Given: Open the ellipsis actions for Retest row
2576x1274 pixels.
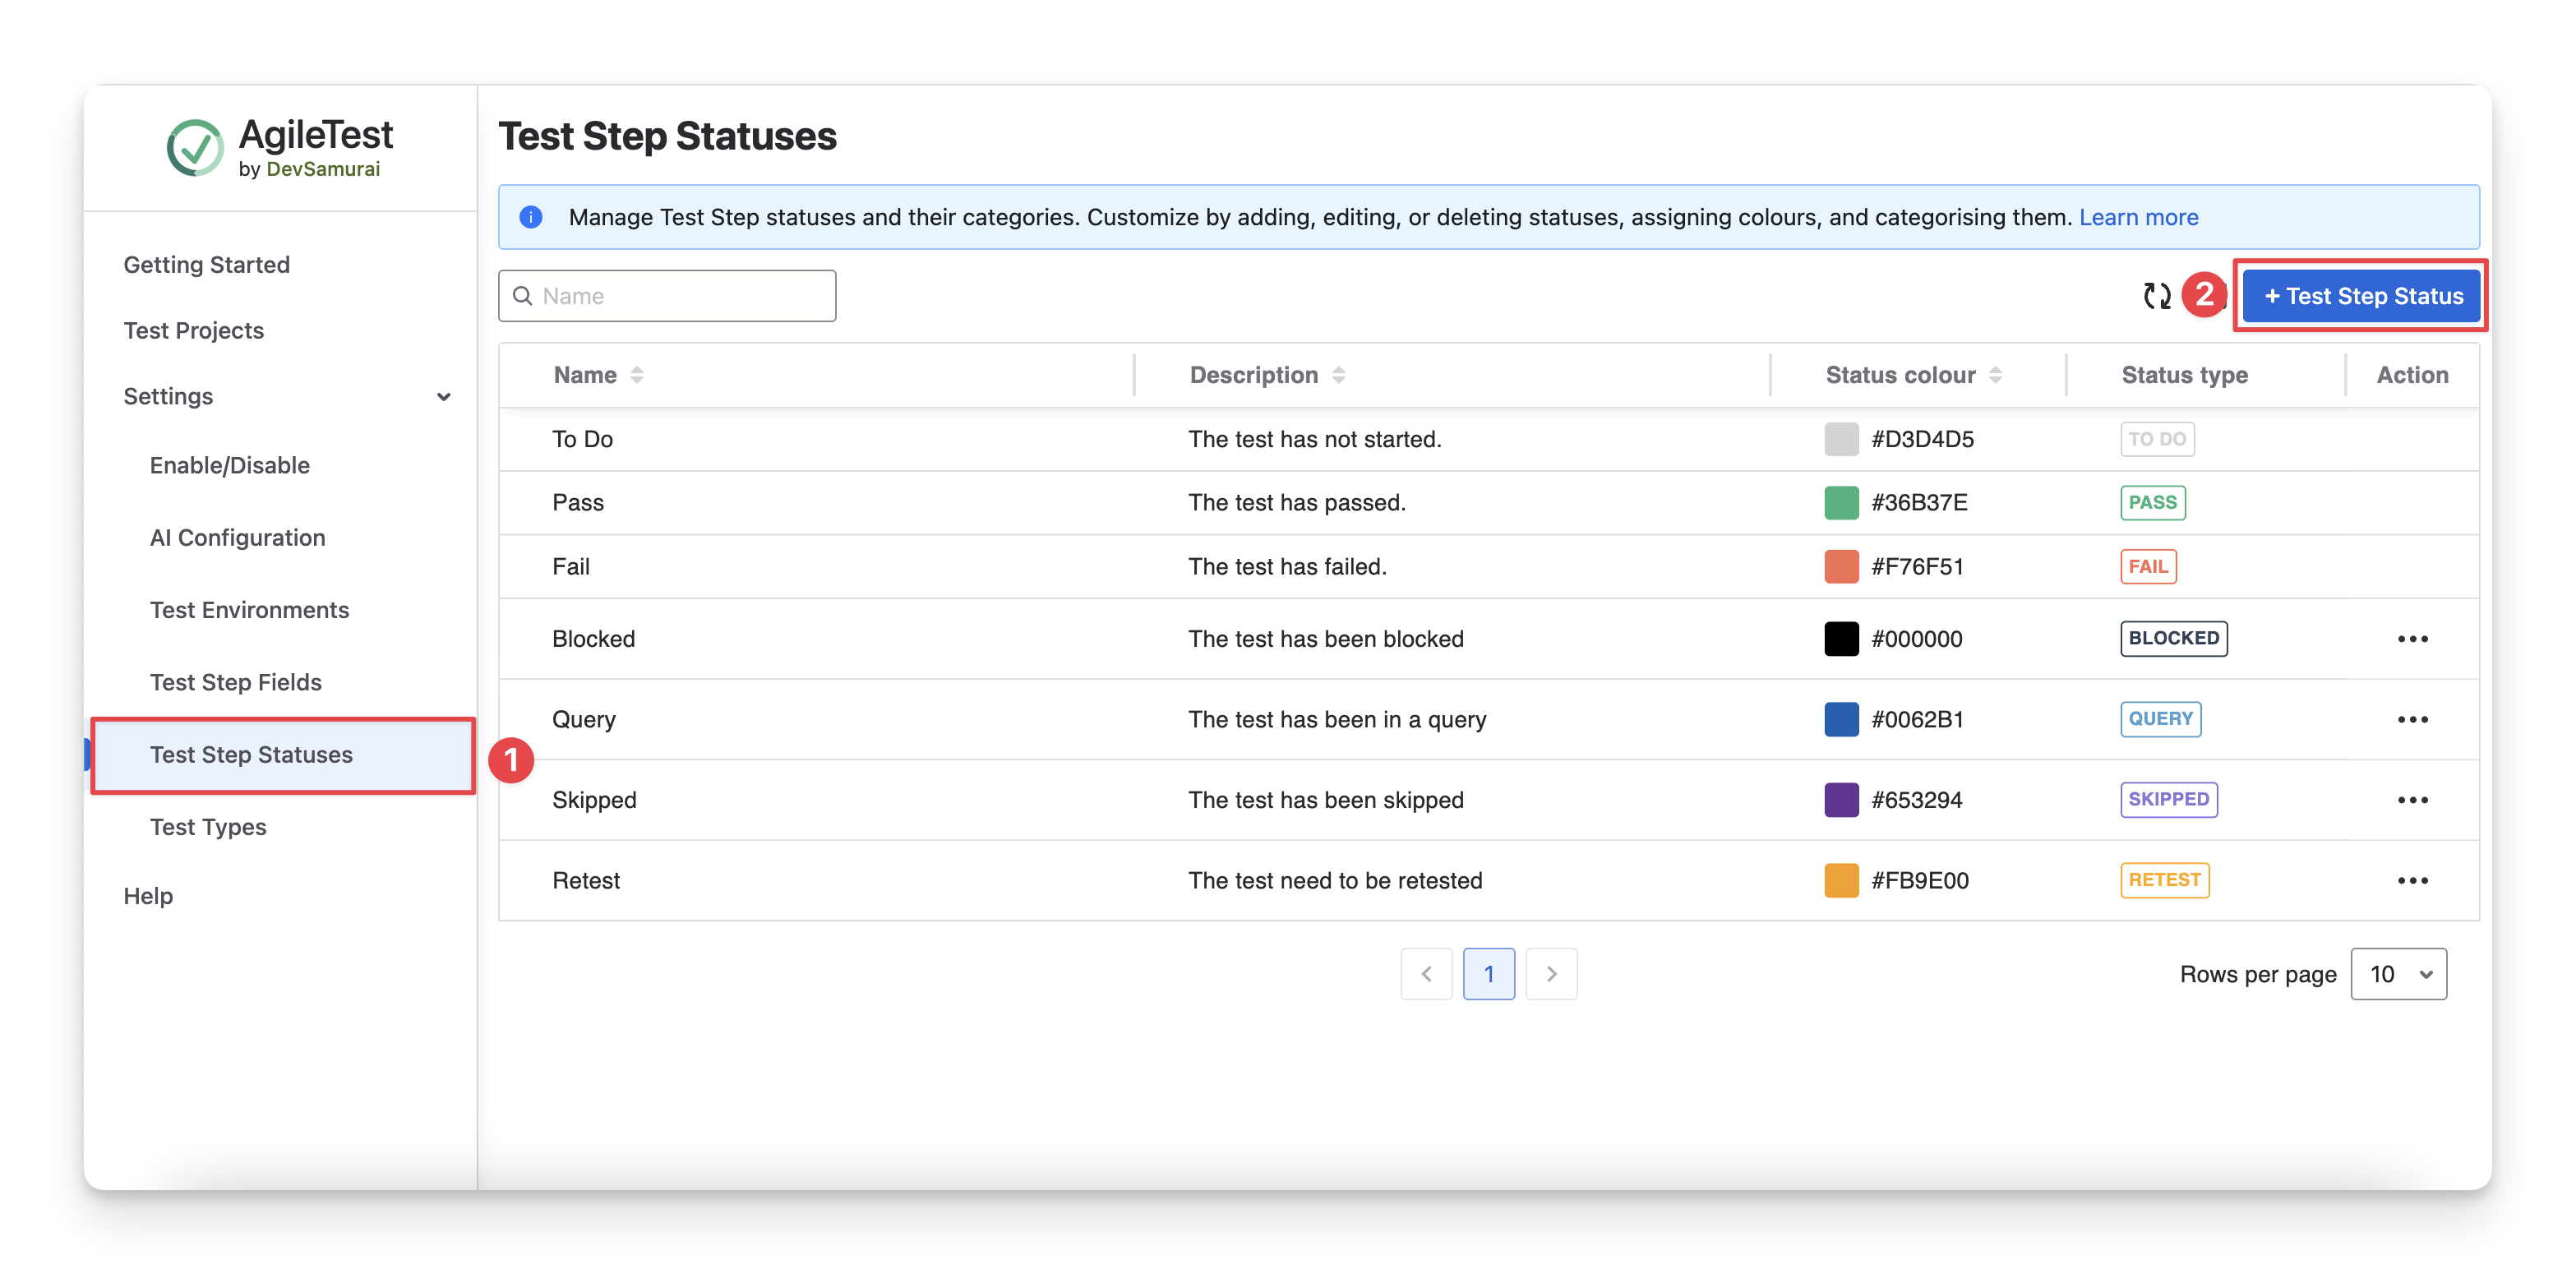Looking at the screenshot, I should tap(2412, 881).
